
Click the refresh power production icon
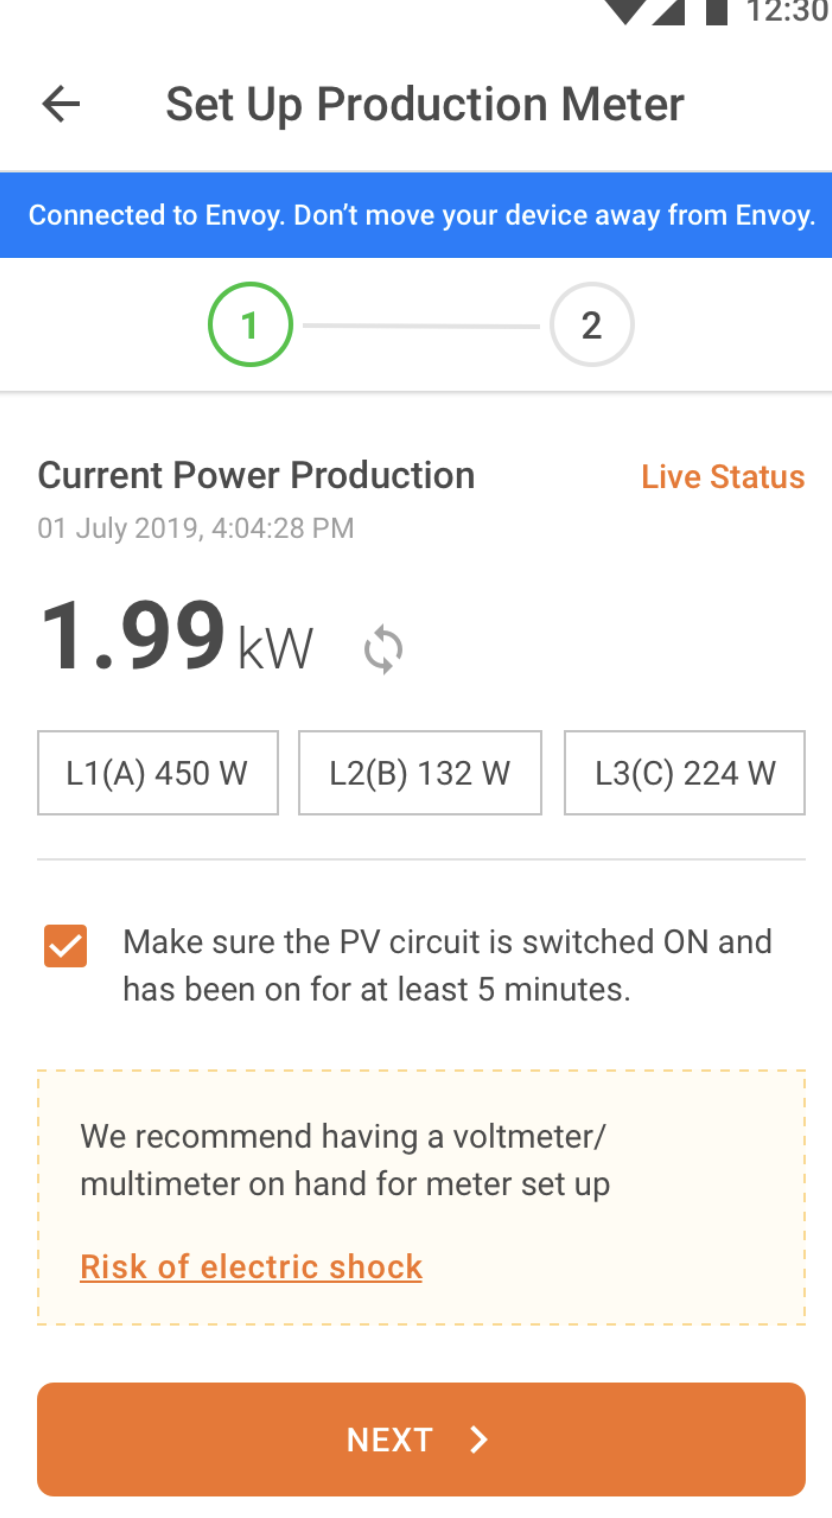pyautogui.click(x=383, y=650)
